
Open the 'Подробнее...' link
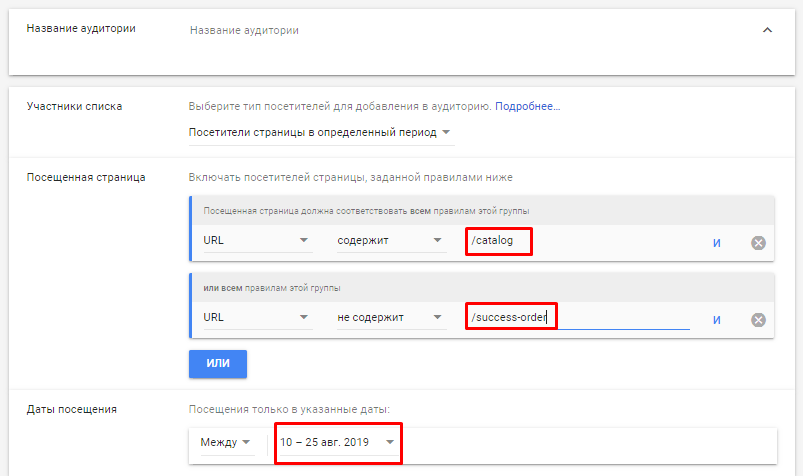[528, 106]
